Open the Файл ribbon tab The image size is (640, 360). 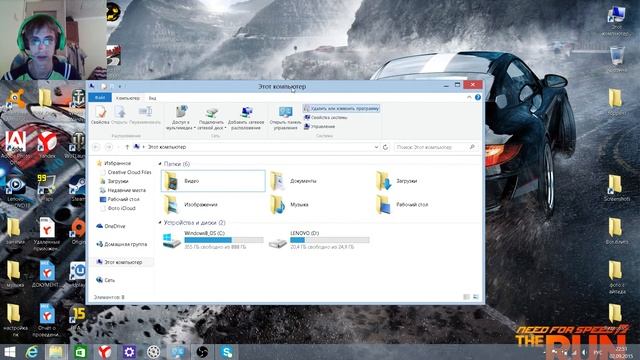pos(100,98)
